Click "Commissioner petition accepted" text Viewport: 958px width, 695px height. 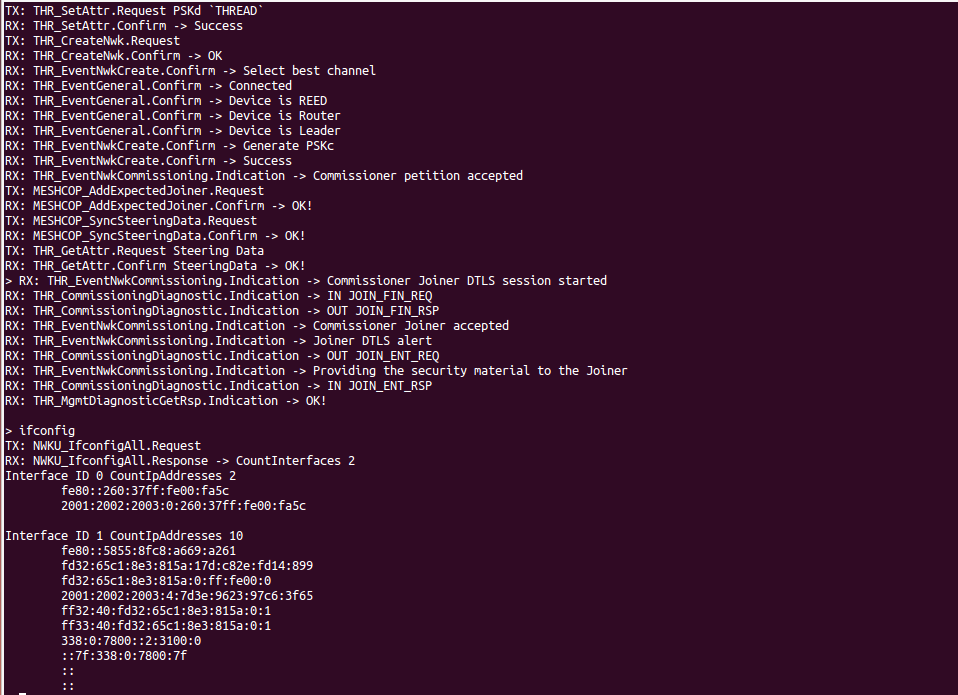pos(417,176)
